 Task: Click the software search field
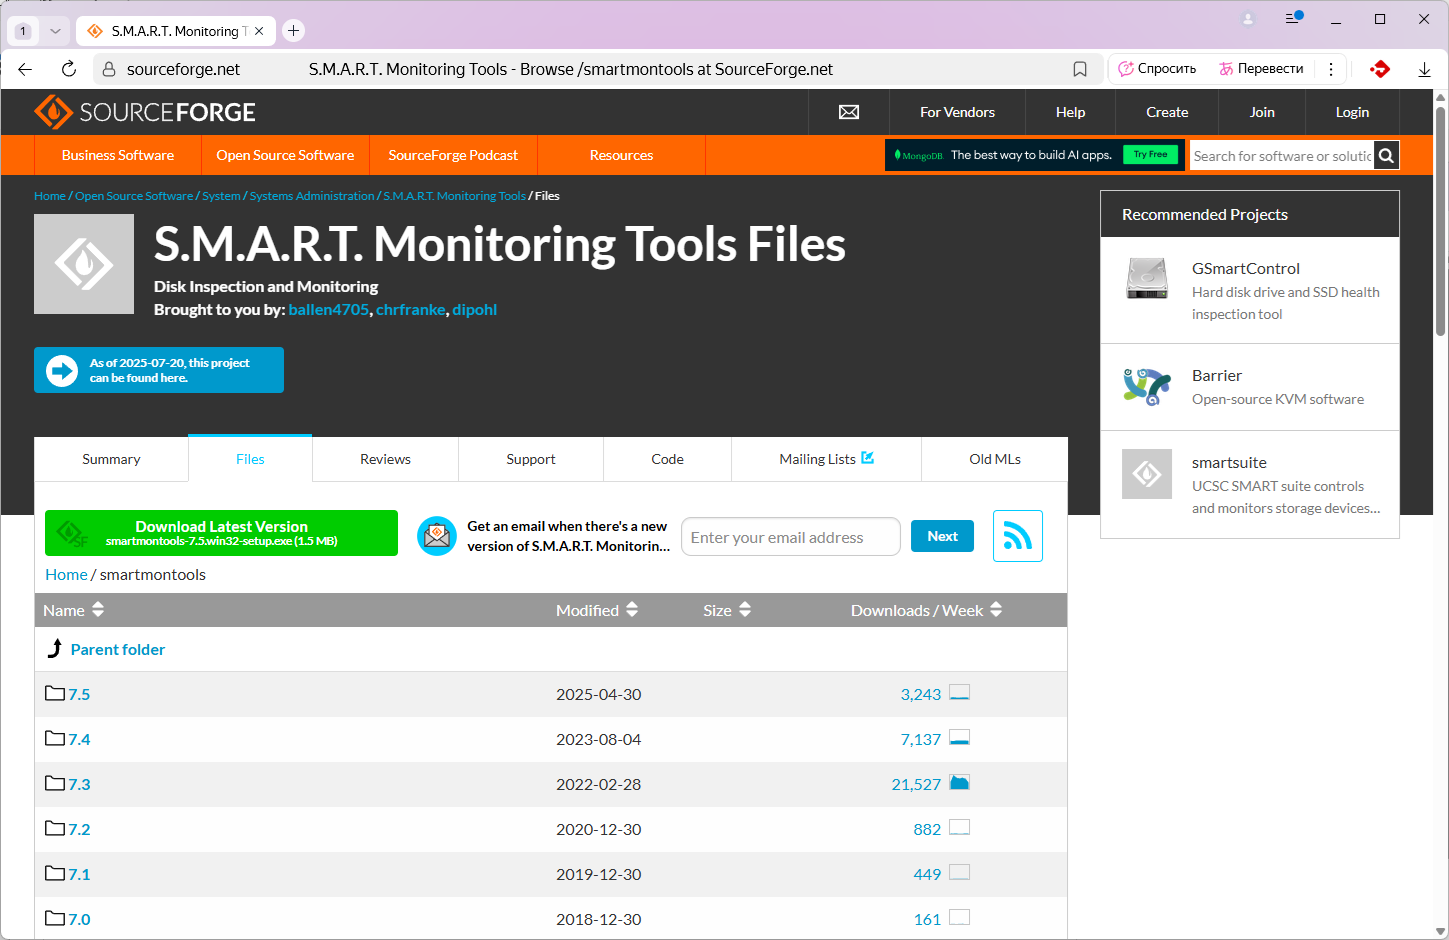(x=1282, y=155)
